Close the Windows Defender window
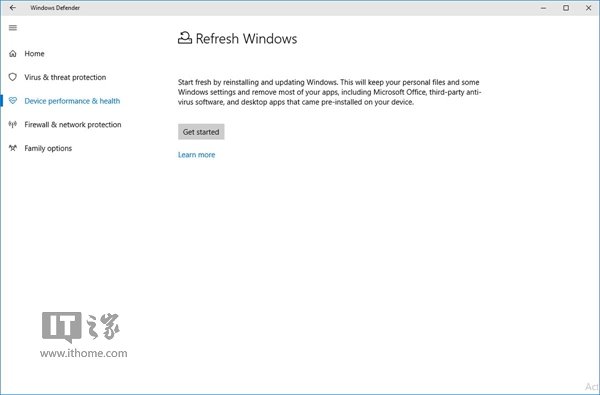The width and height of the screenshot is (600, 395). 589,8
